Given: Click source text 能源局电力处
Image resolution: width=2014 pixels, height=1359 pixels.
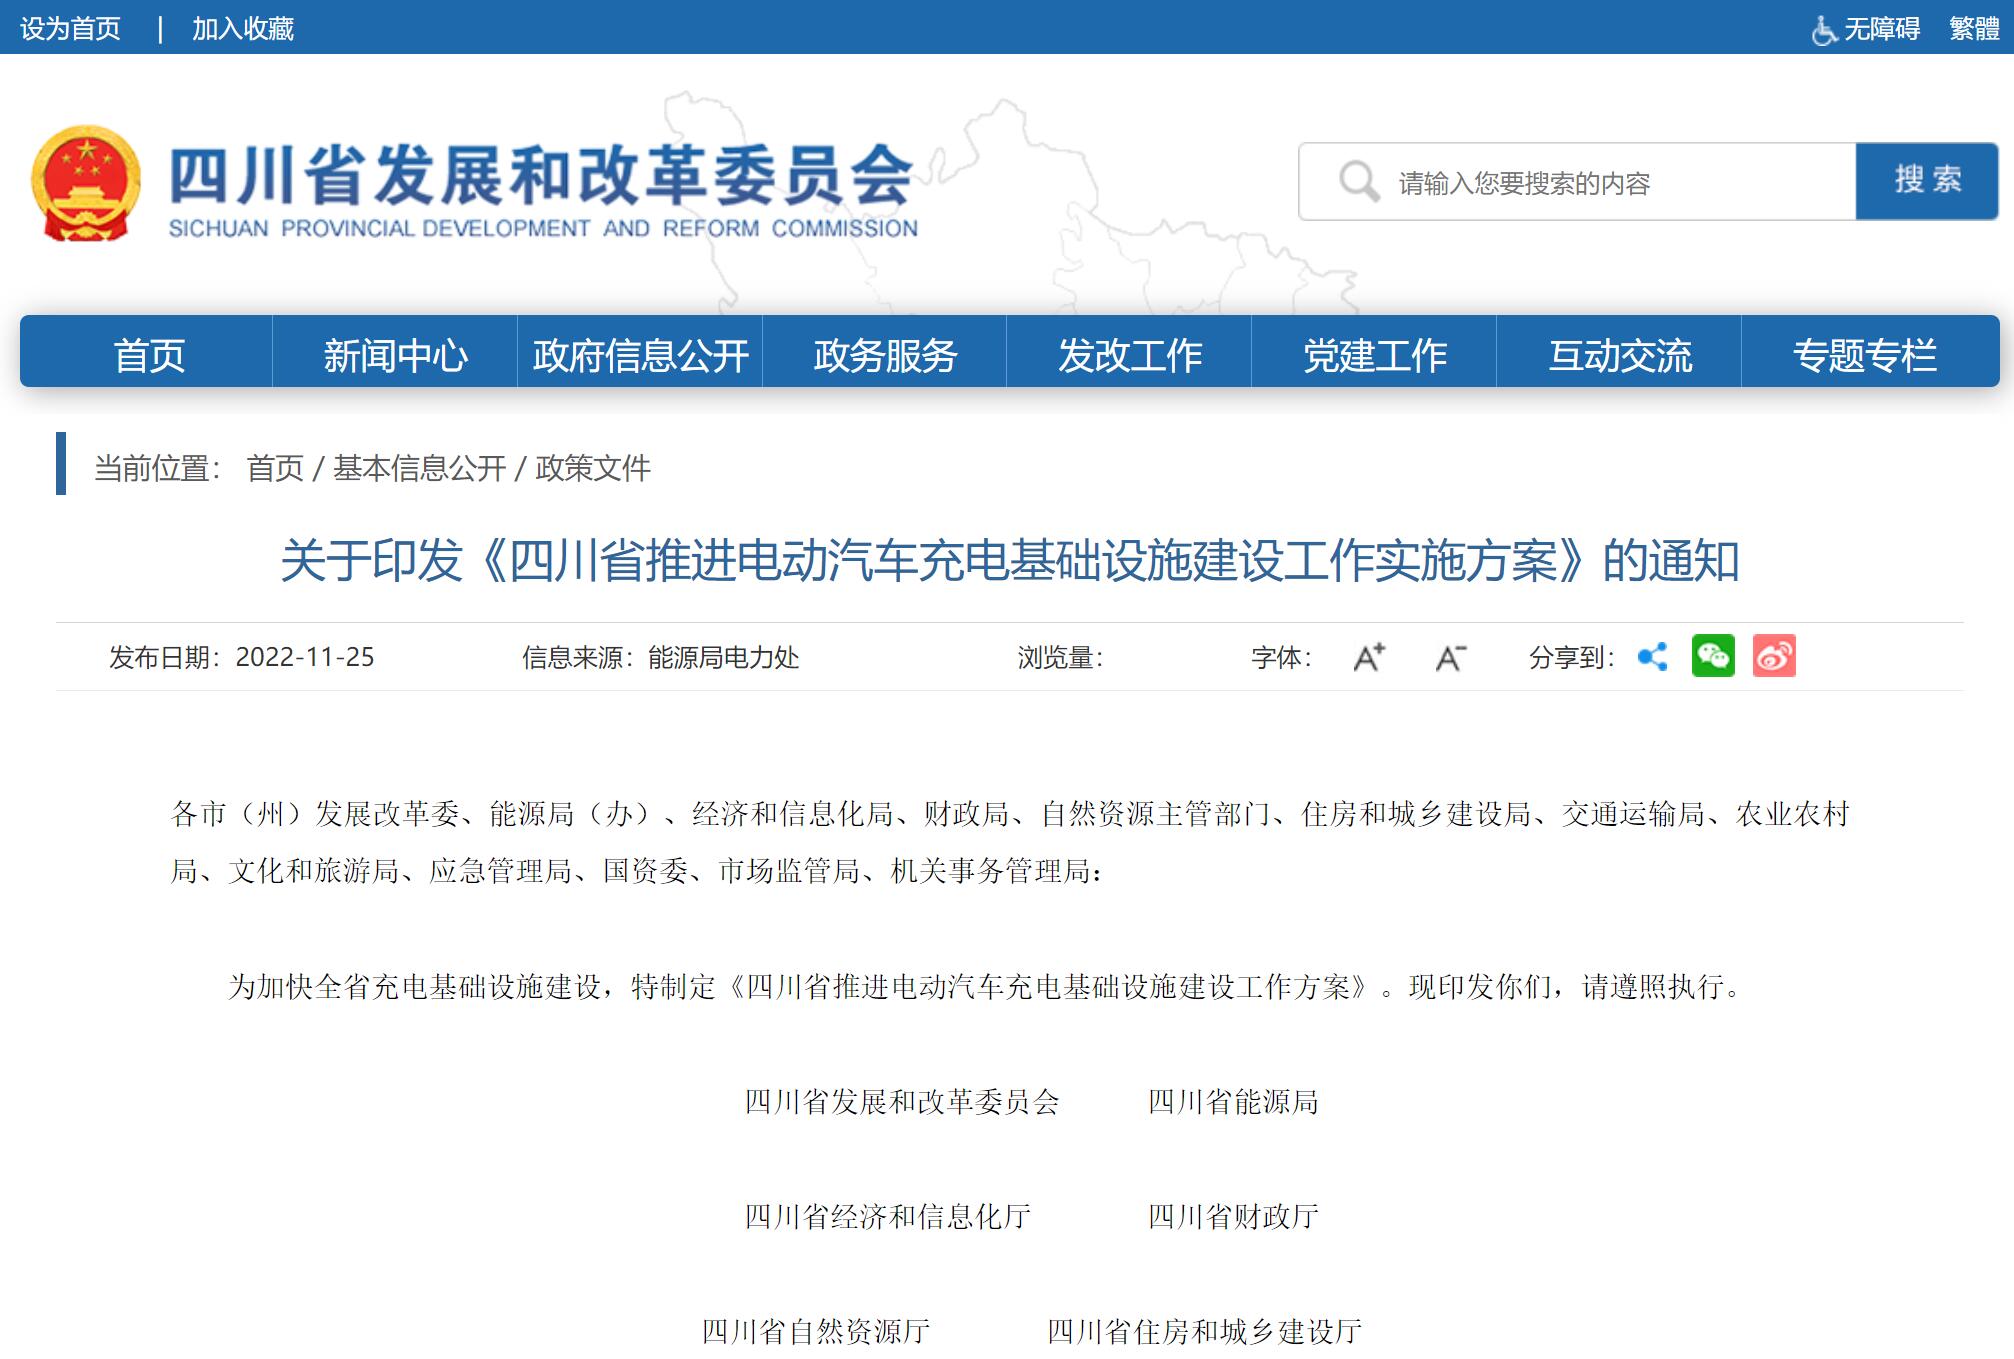Looking at the screenshot, I should point(723,657).
